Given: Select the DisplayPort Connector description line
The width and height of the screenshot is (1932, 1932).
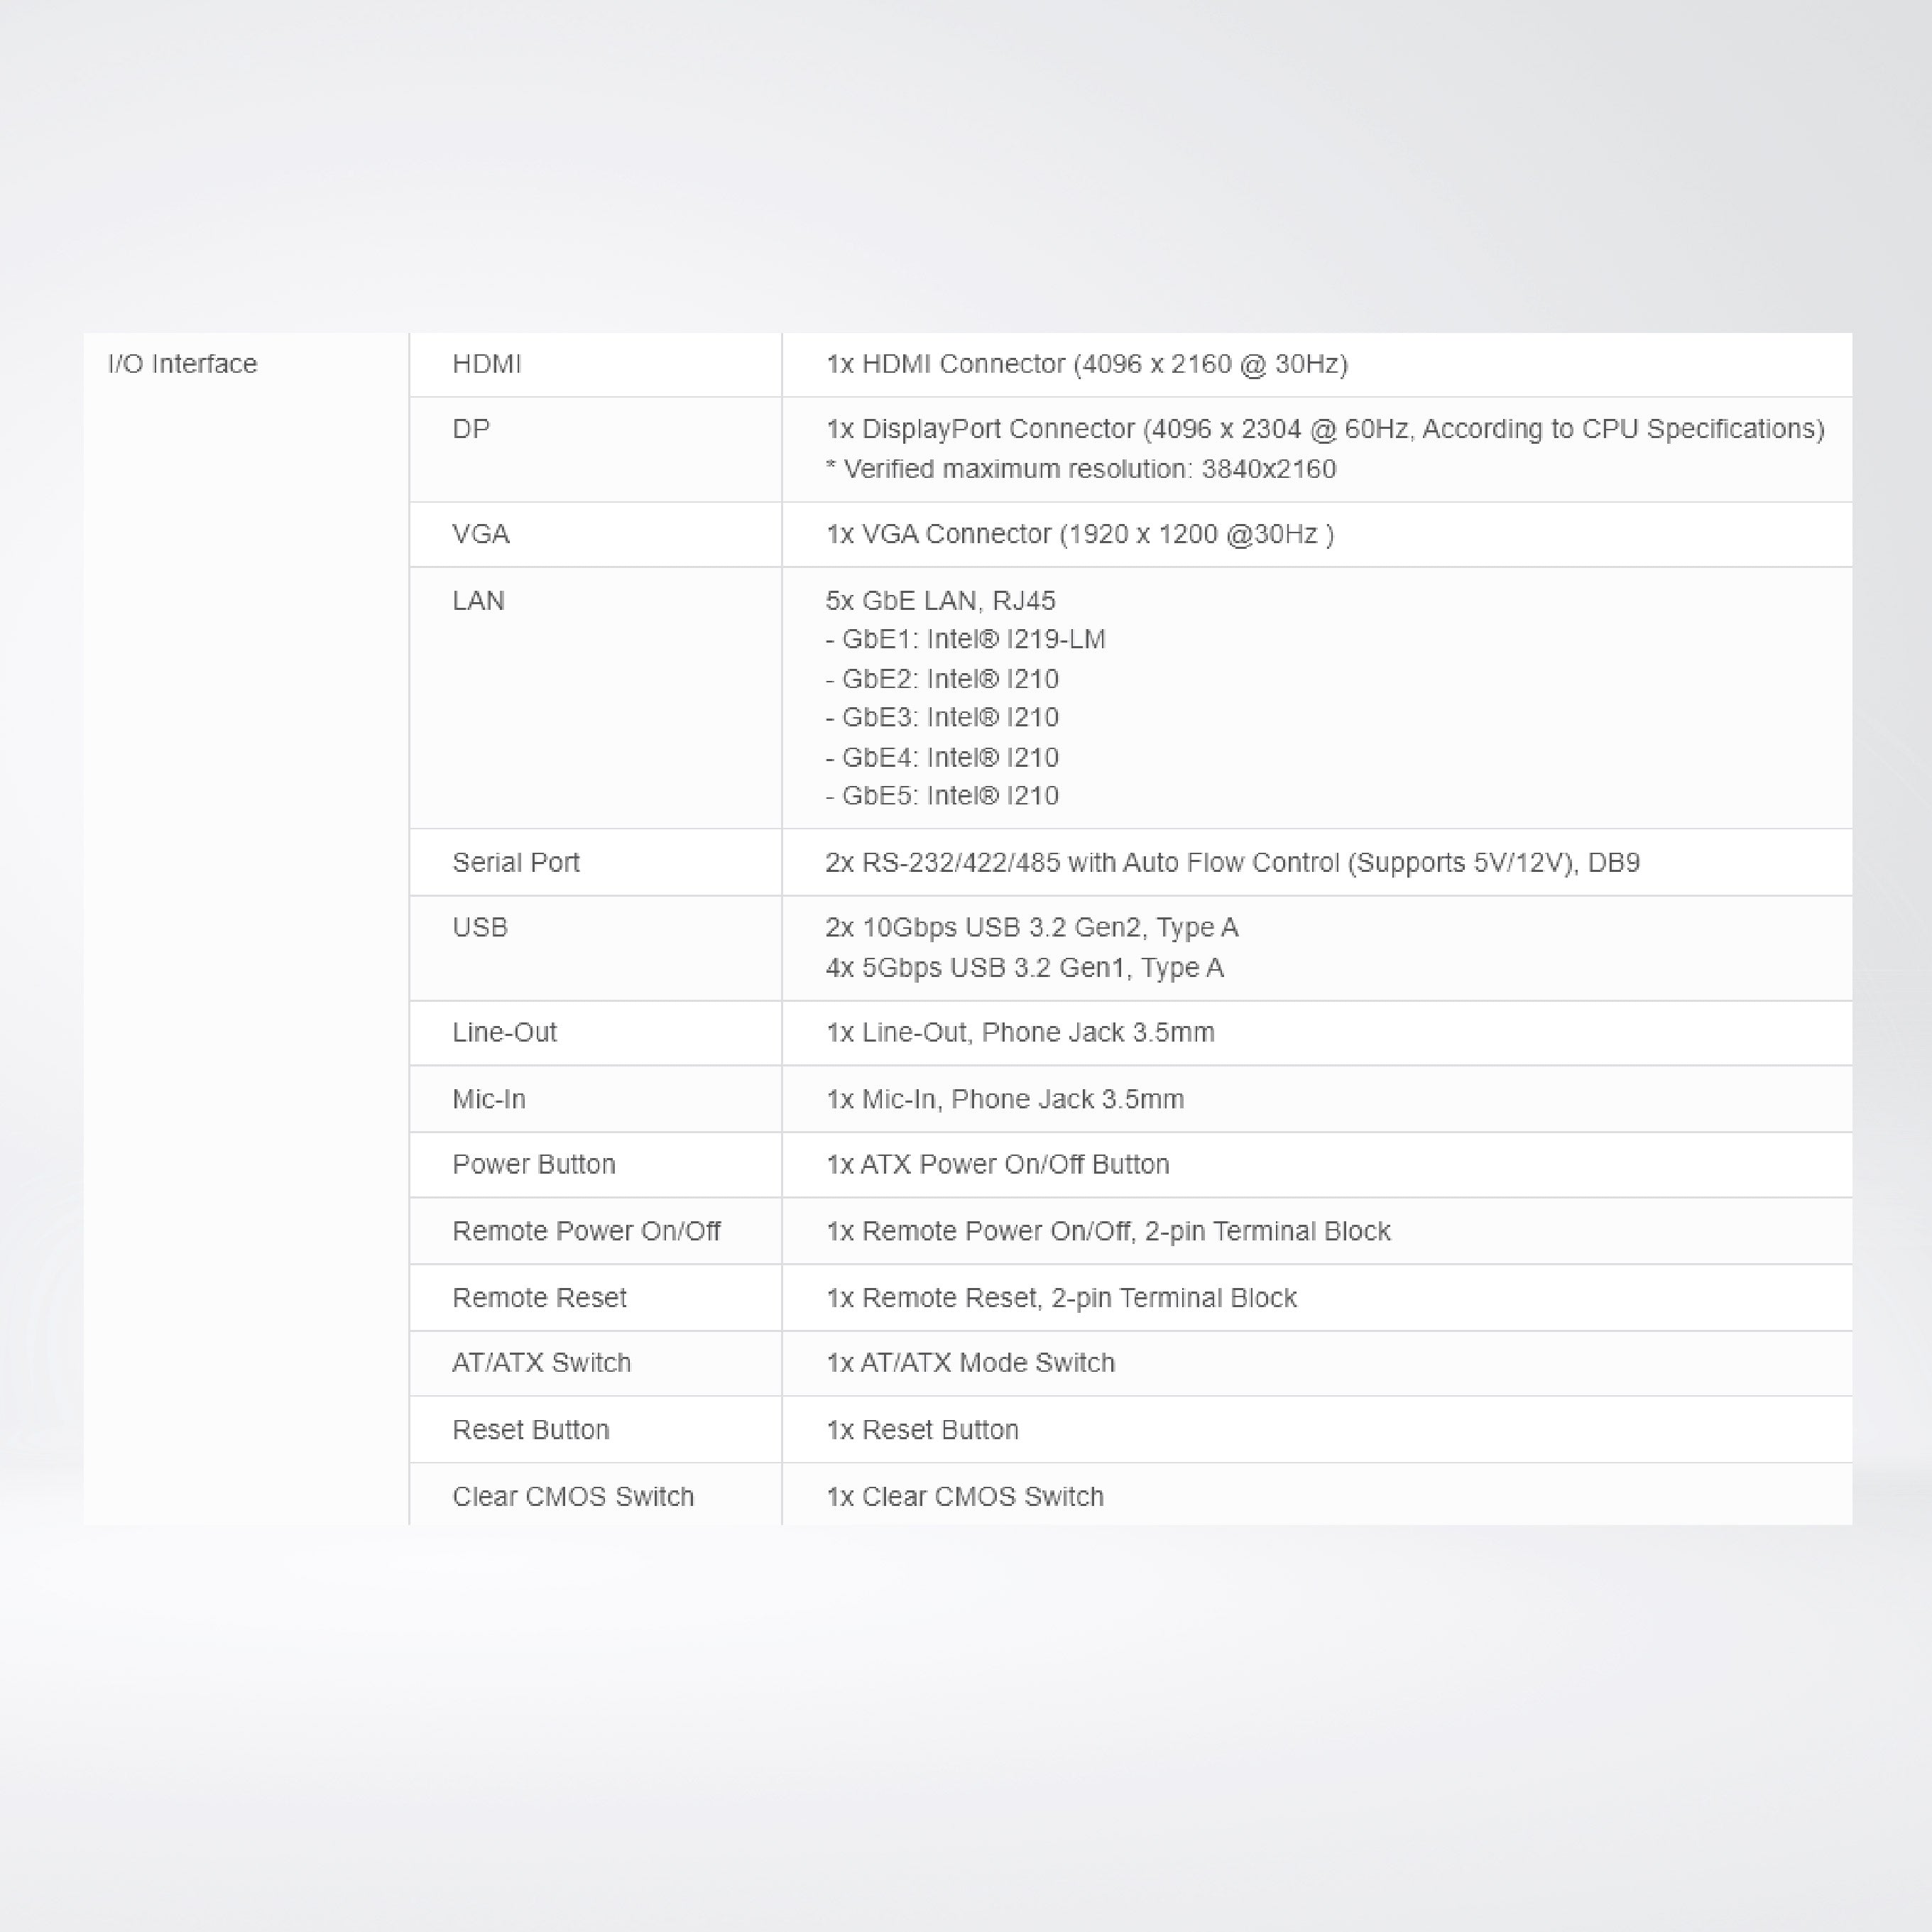Looking at the screenshot, I should [x=1324, y=429].
